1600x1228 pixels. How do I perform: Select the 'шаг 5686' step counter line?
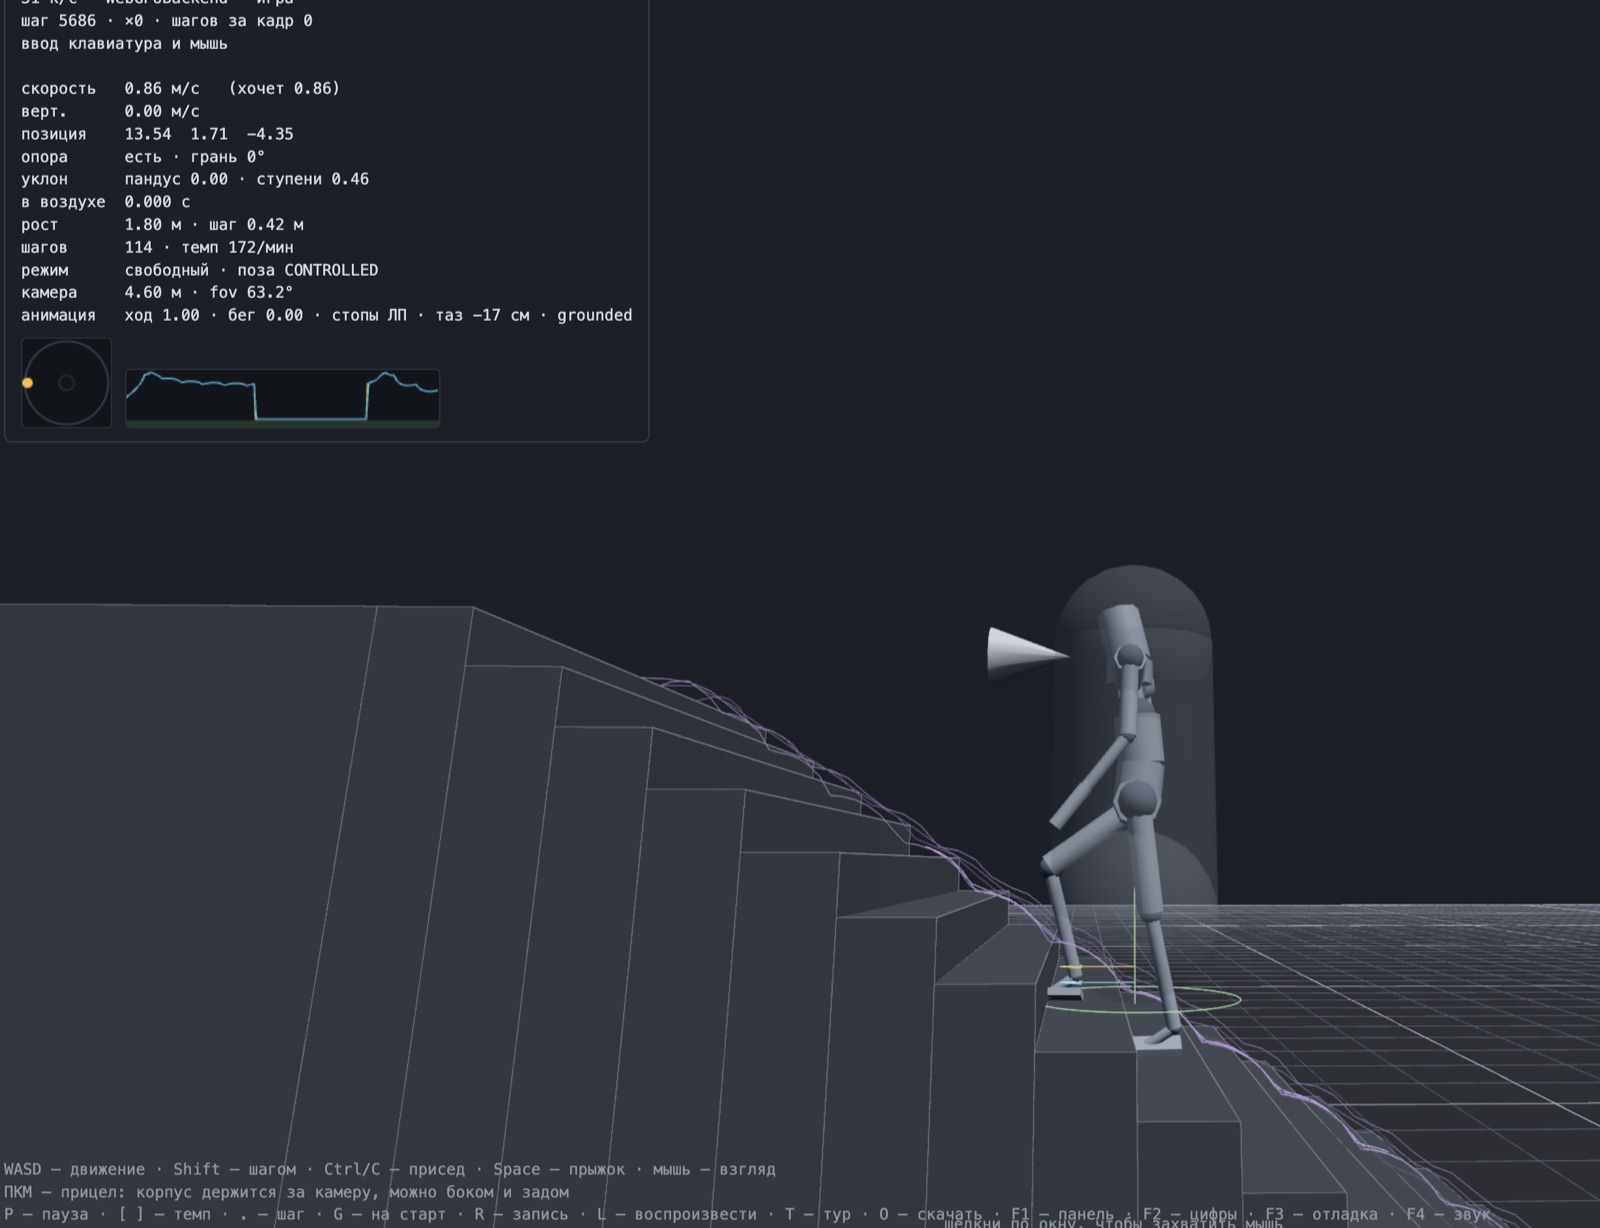[166, 21]
